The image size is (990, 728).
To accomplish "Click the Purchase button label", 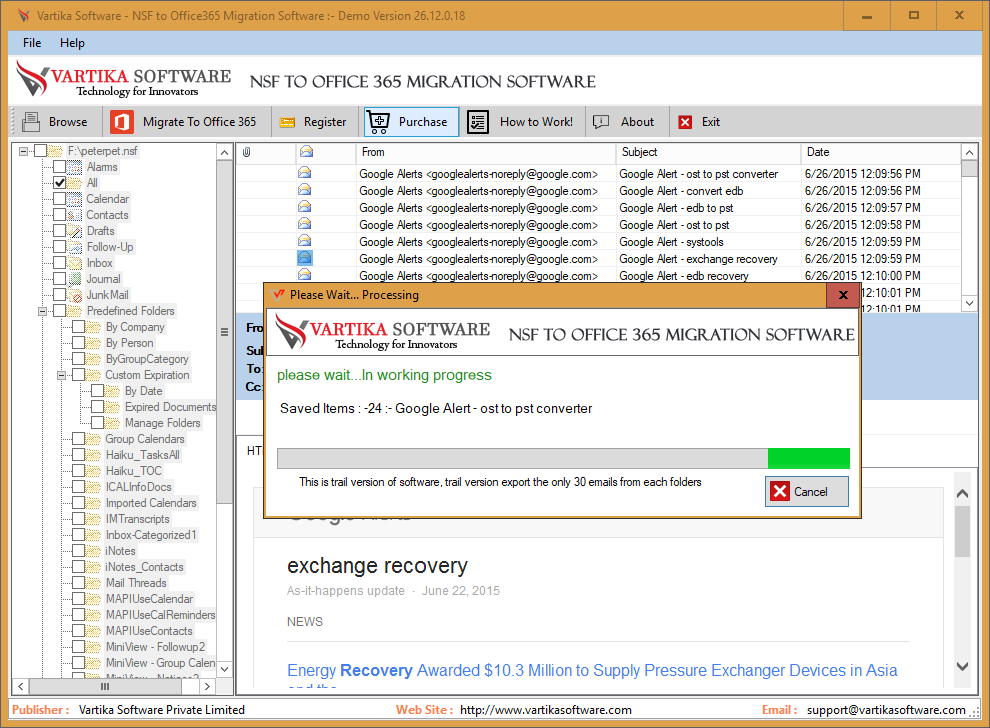I will click(423, 122).
